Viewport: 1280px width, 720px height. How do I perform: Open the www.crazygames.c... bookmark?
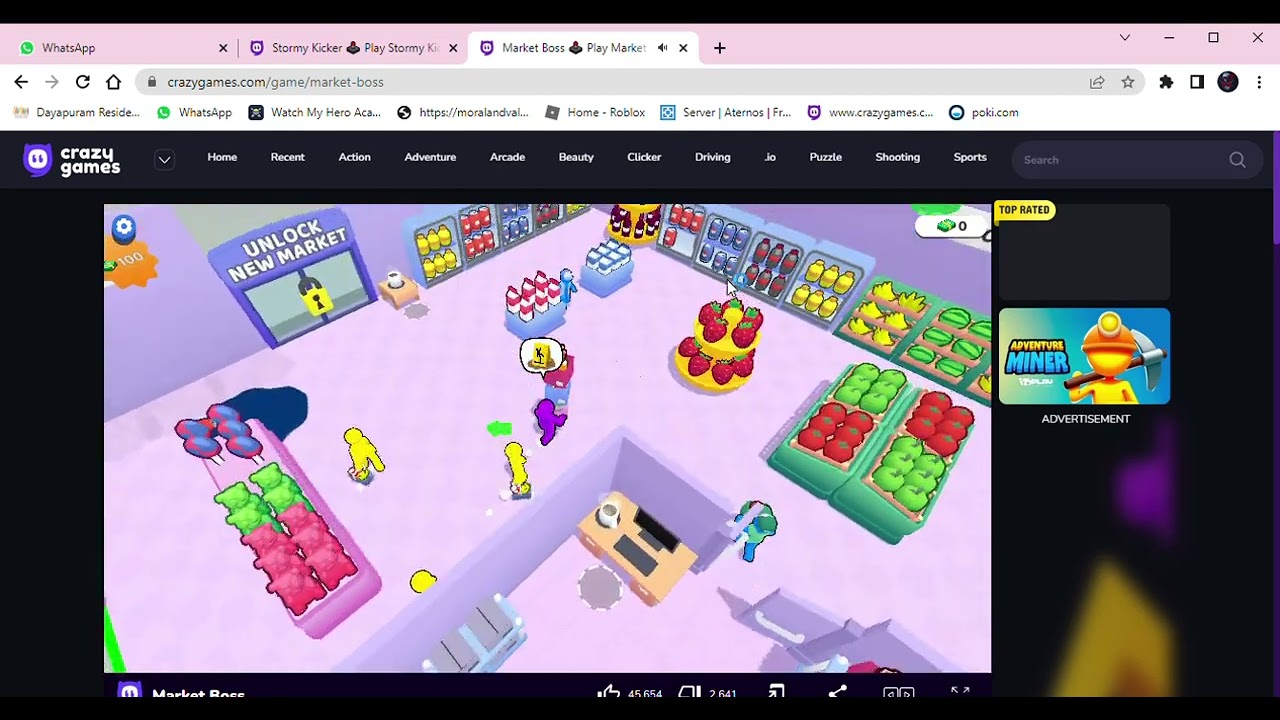[870, 113]
